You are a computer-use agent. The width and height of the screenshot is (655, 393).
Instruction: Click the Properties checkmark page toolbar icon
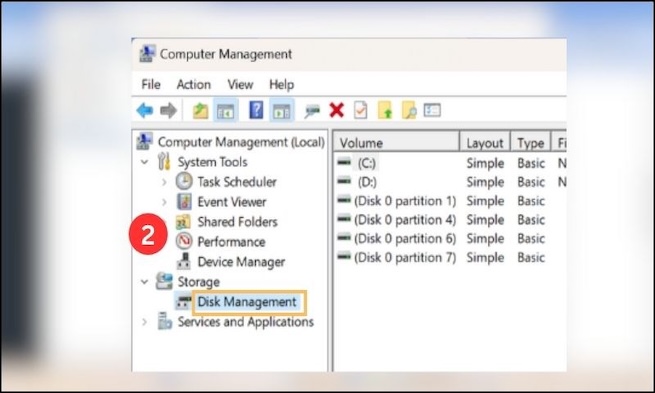(361, 111)
